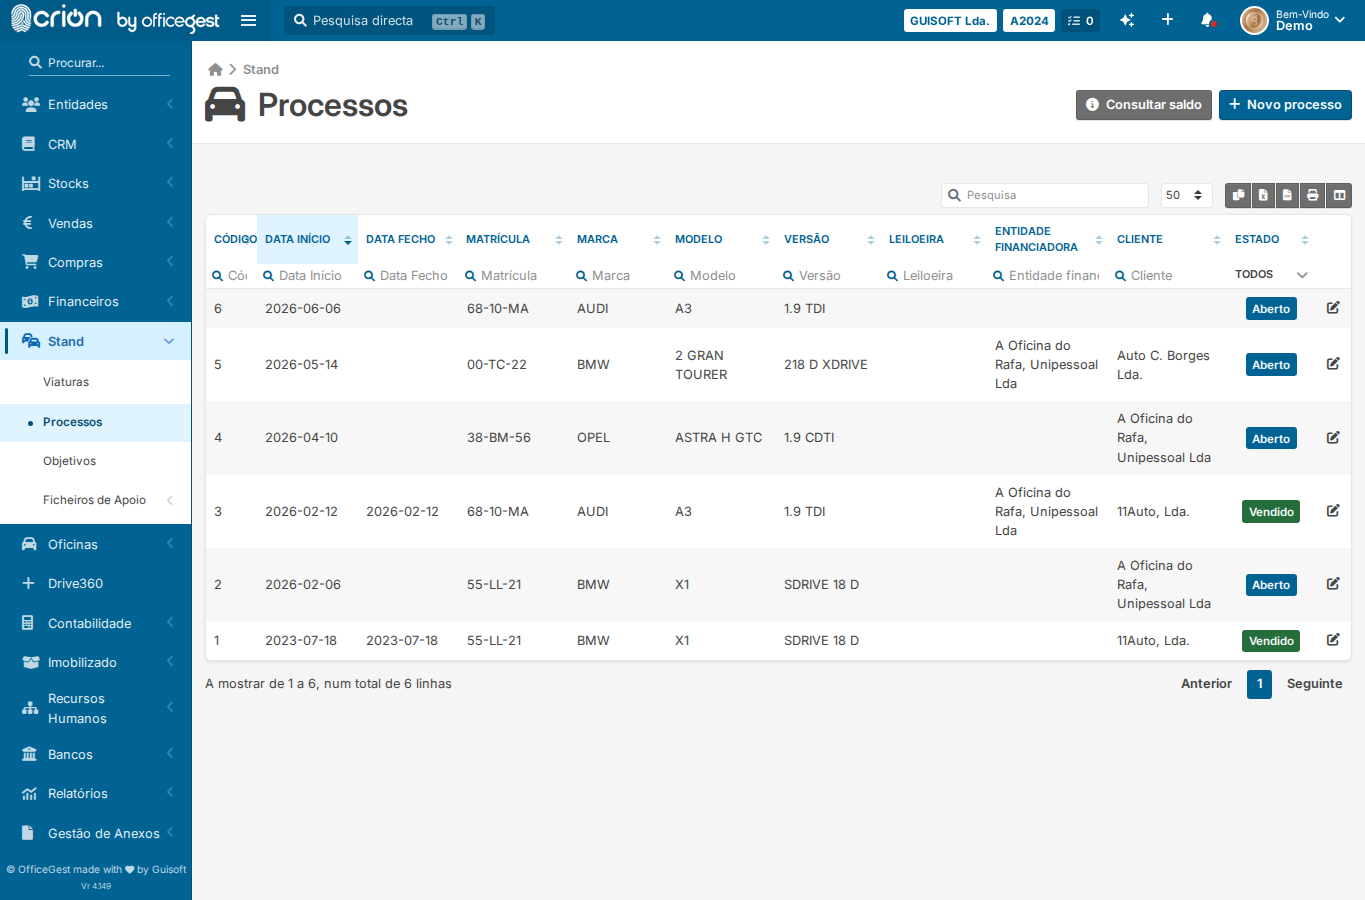Image resolution: width=1365 pixels, height=900 pixels.
Task: Sort by Matrícula column
Action: [514, 239]
